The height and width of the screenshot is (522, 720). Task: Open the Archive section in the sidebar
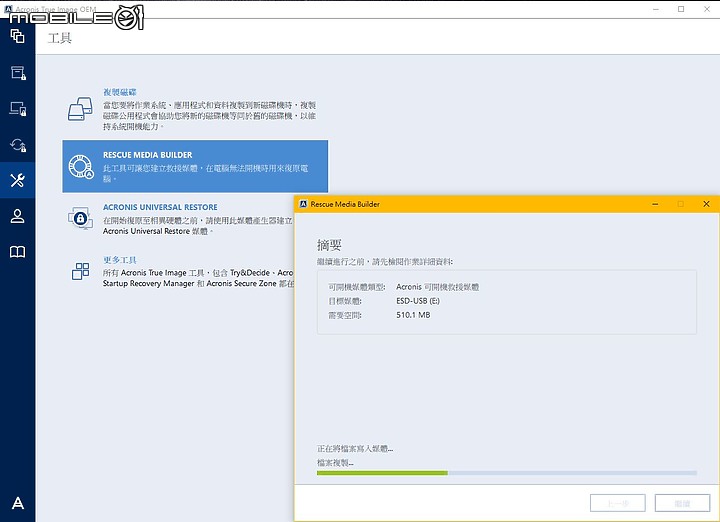click(x=17, y=73)
